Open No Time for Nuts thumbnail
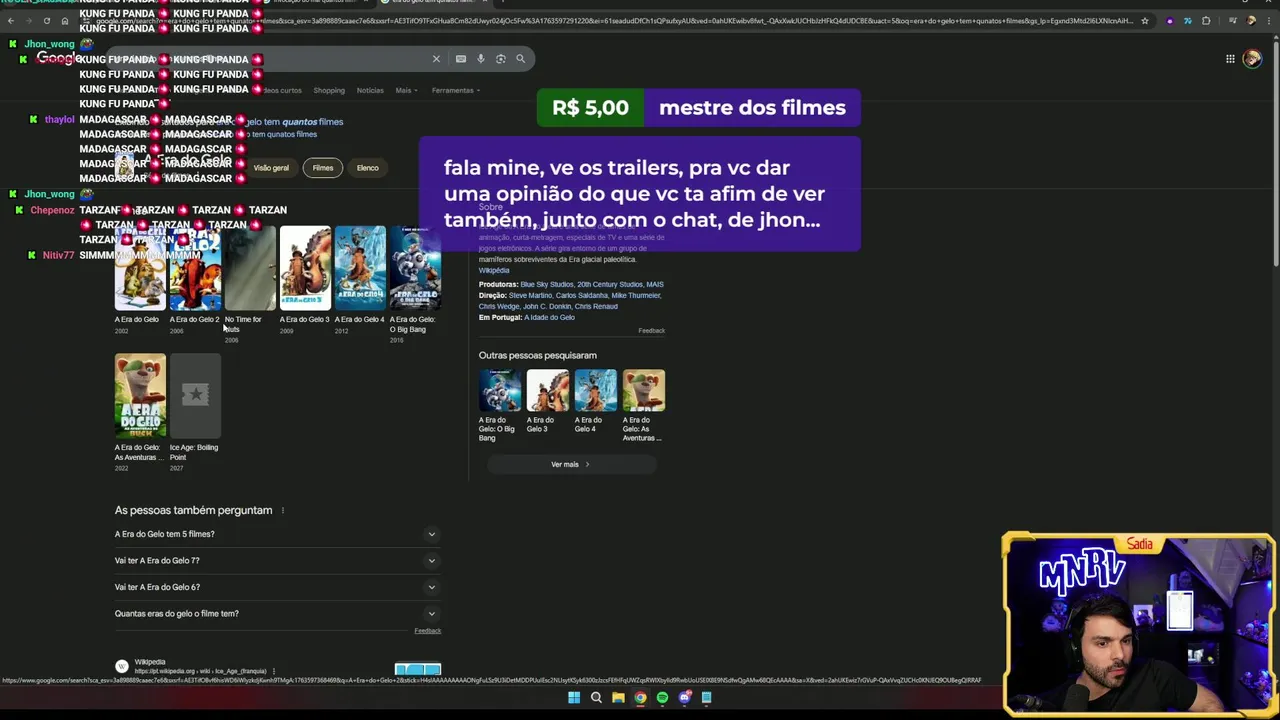The height and width of the screenshot is (720, 1280). click(250, 268)
